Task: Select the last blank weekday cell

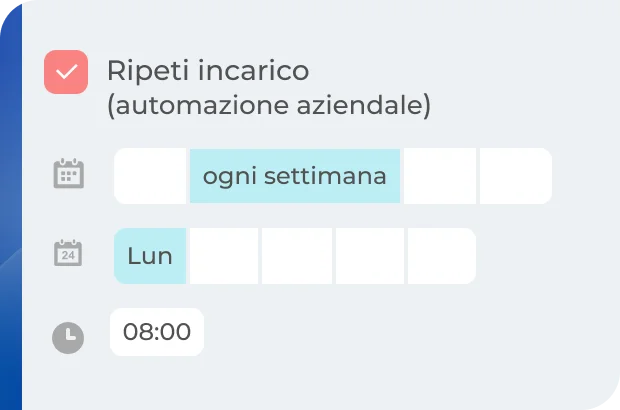Action: (x=441, y=256)
